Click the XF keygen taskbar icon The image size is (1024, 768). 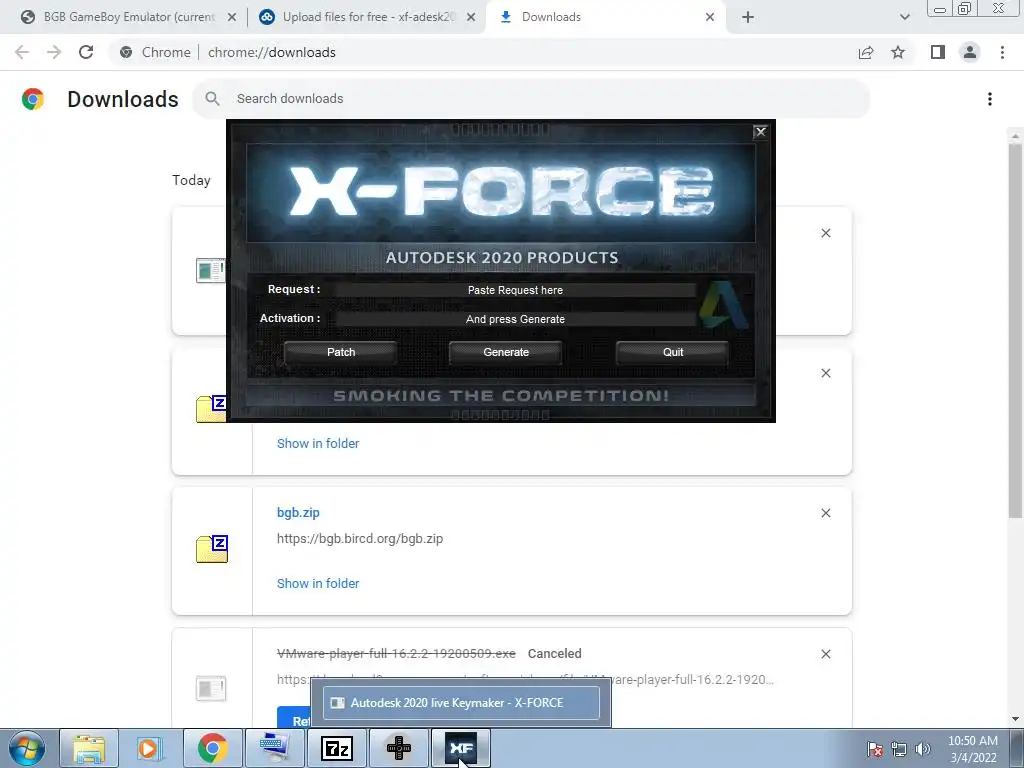pos(461,748)
